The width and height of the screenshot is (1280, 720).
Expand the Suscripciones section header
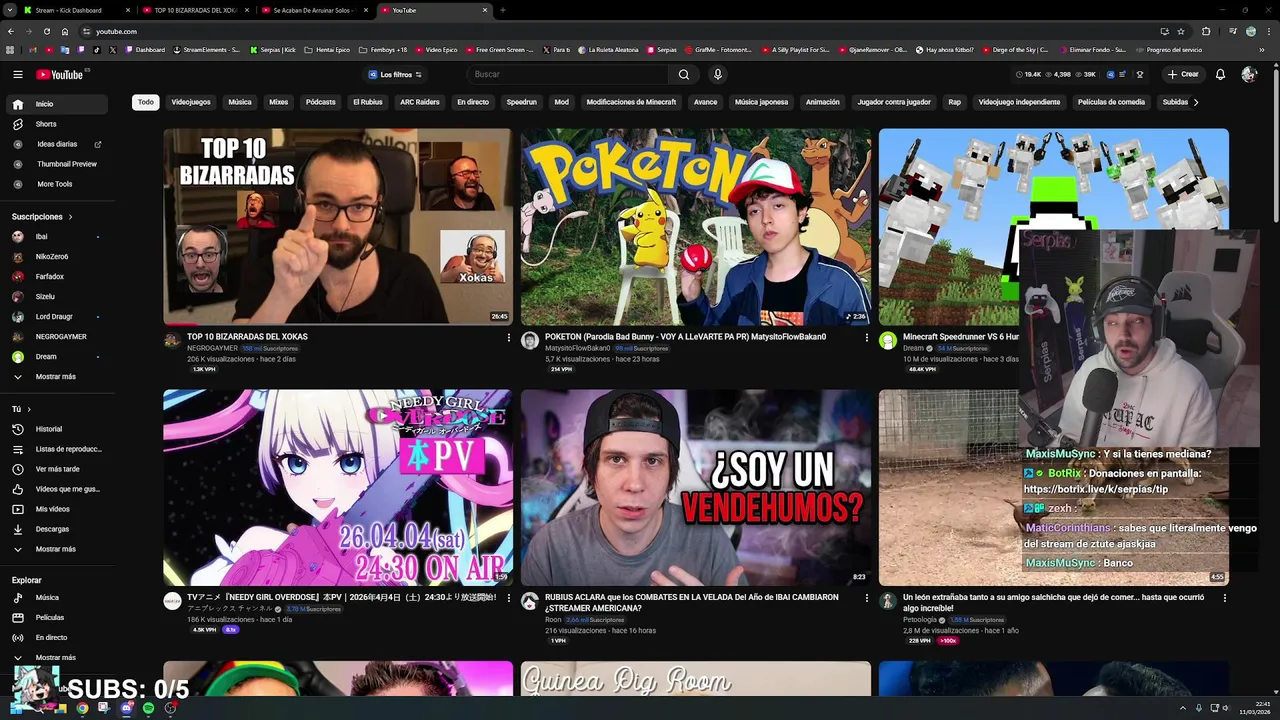(42, 216)
